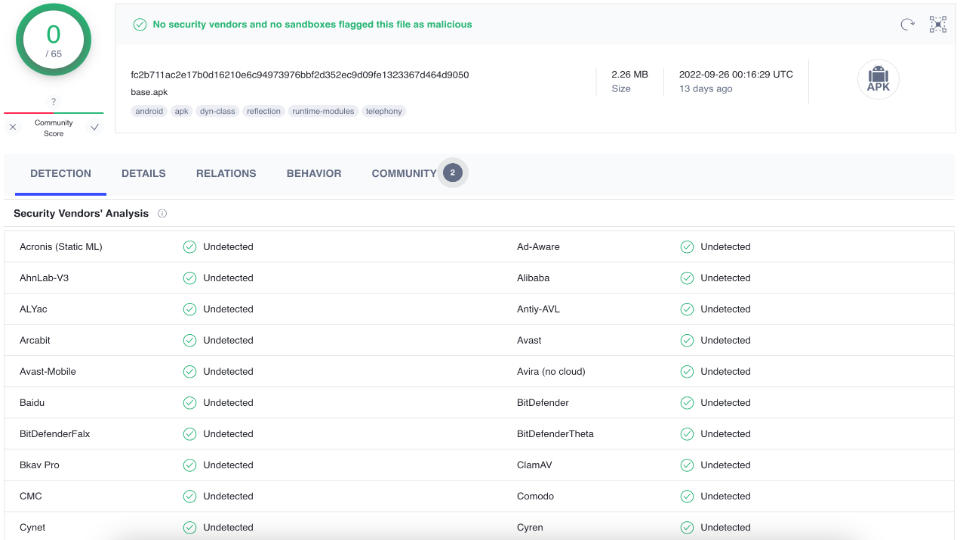Click Arcabit undetected check icon
The height and width of the screenshot is (540, 960).
[x=190, y=340]
